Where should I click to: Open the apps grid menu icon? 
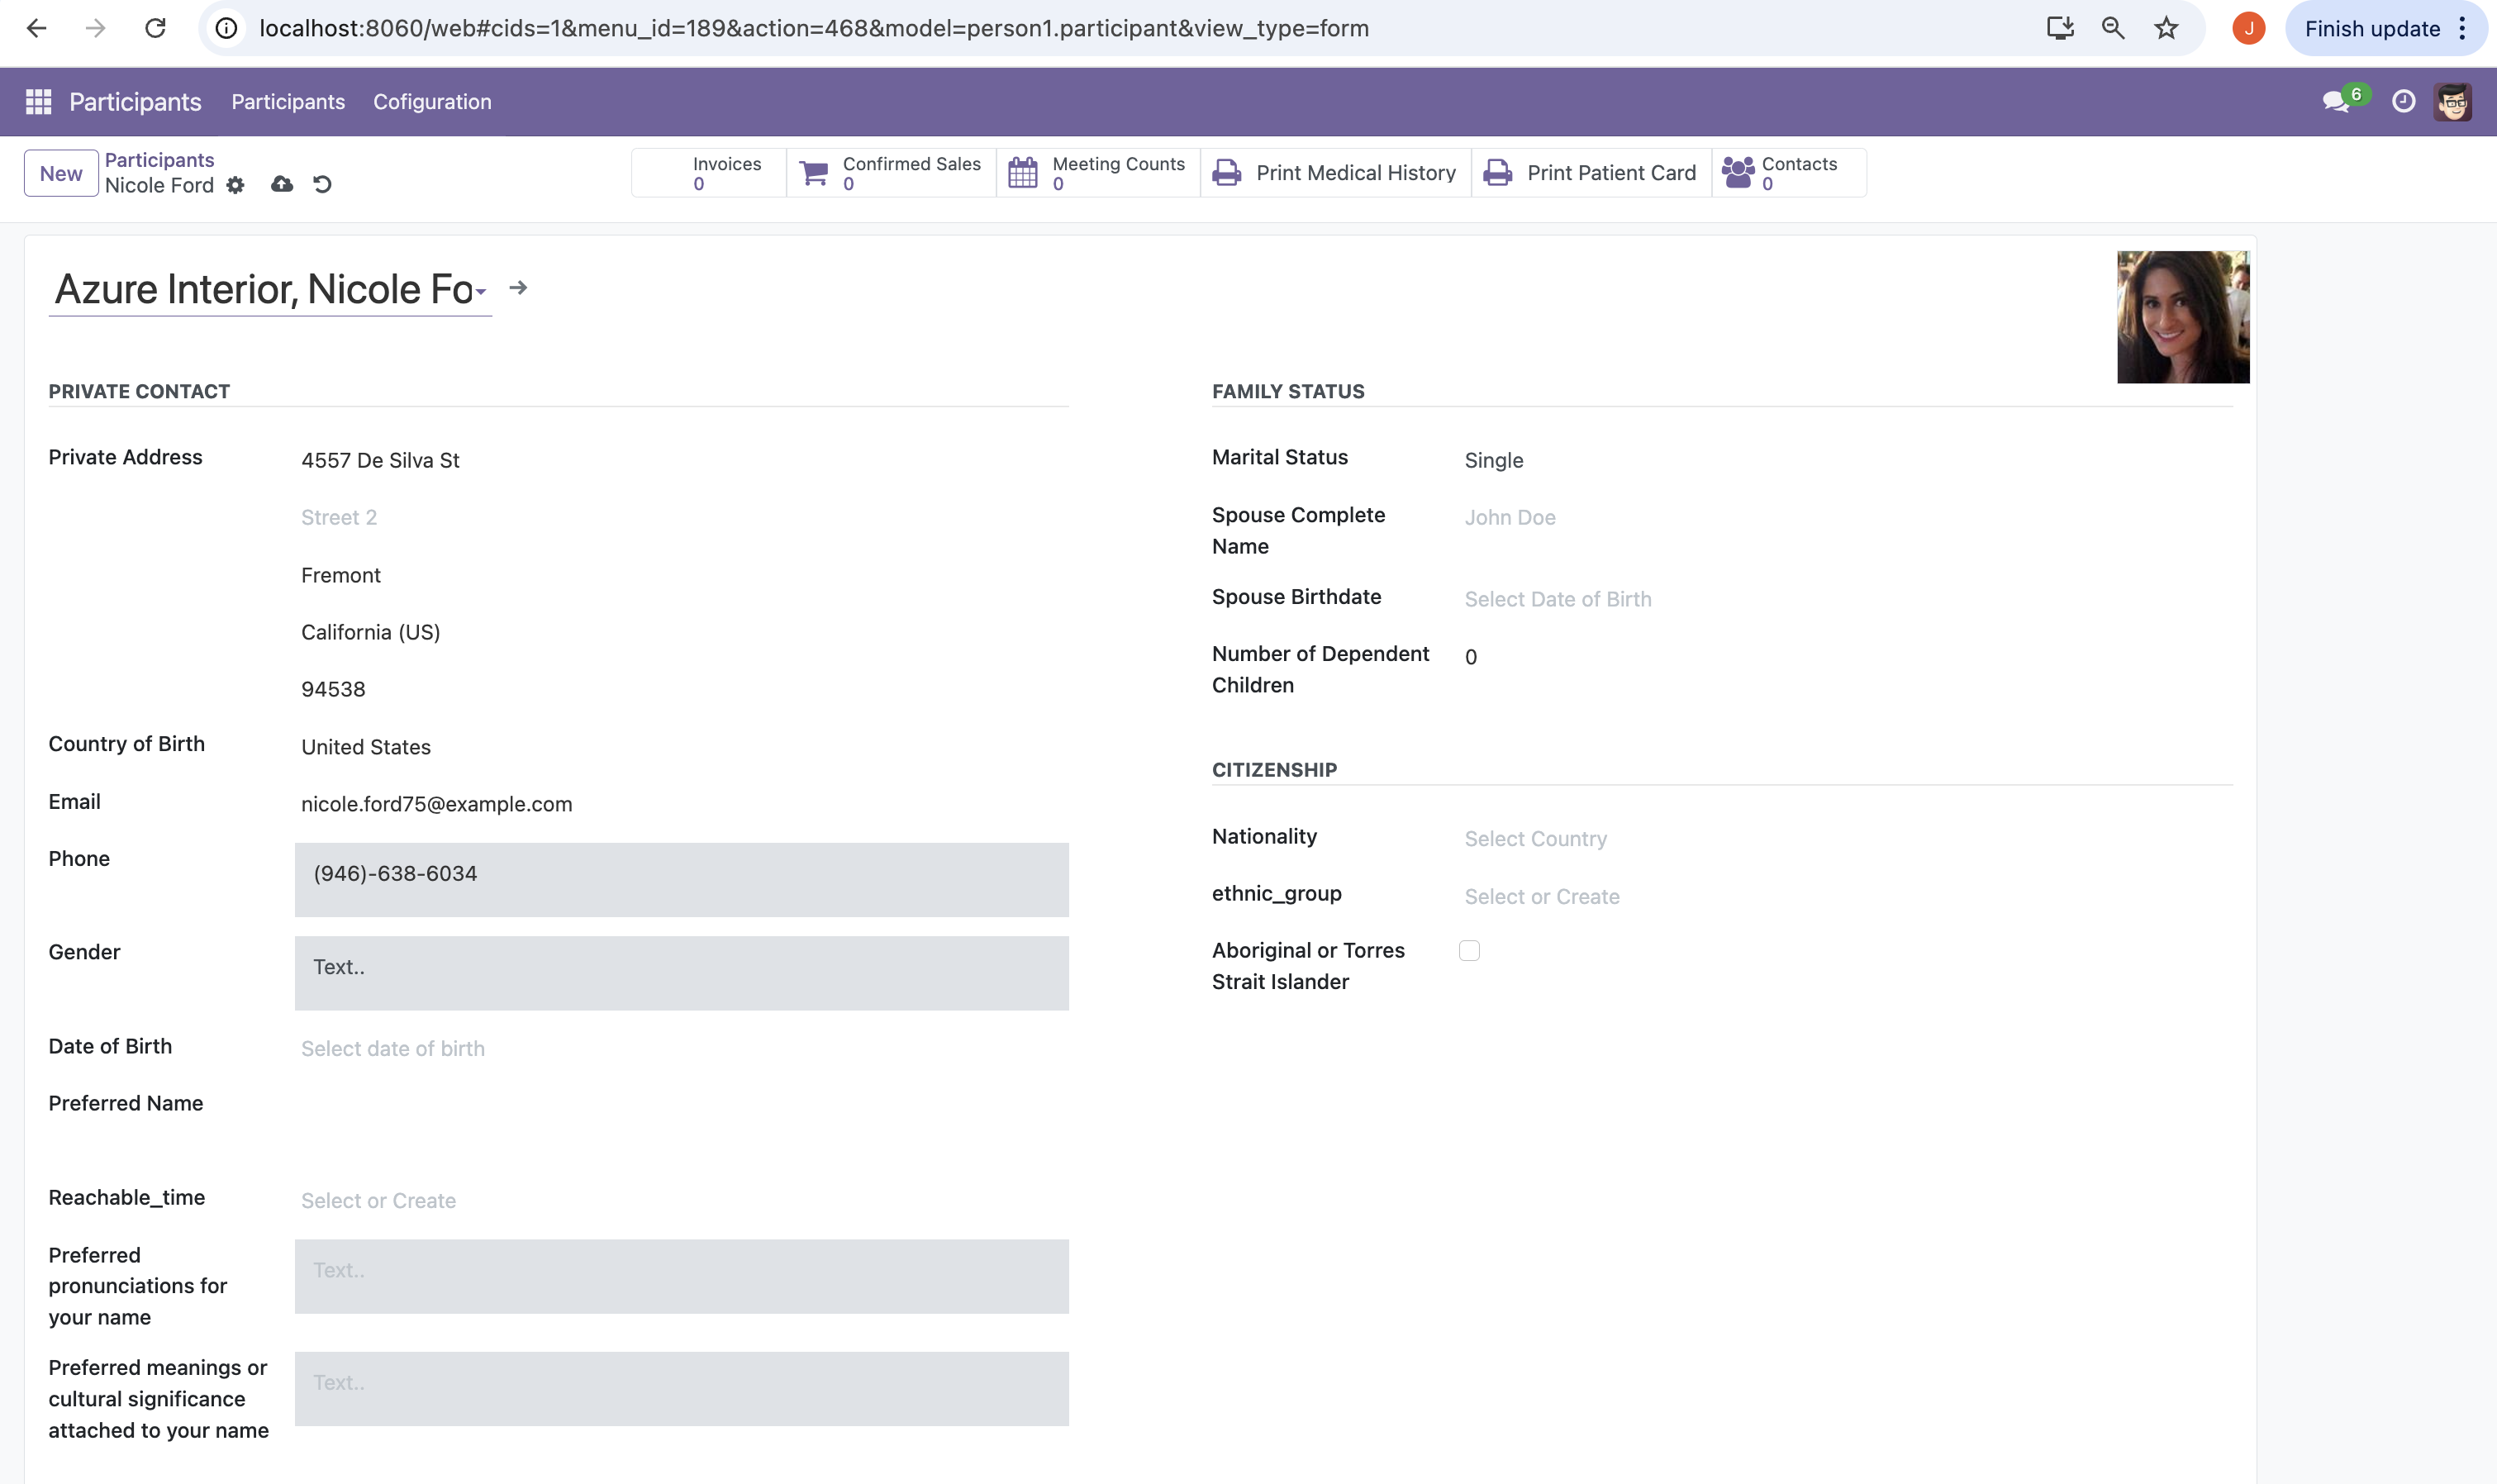38,102
